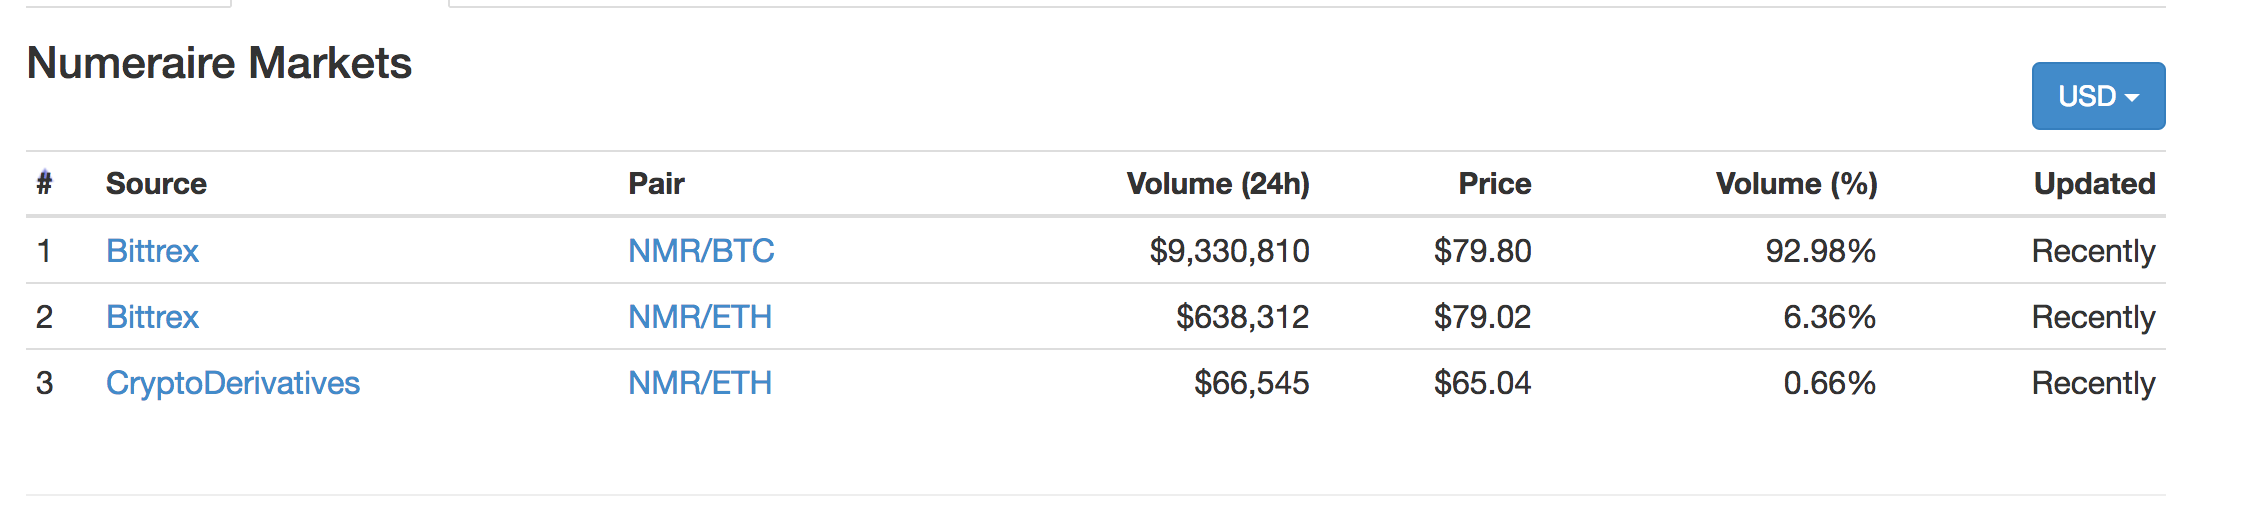Image resolution: width=2256 pixels, height=506 pixels.
Task: Open the Bittrex link in the second row
Action: [x=152, y=316]
